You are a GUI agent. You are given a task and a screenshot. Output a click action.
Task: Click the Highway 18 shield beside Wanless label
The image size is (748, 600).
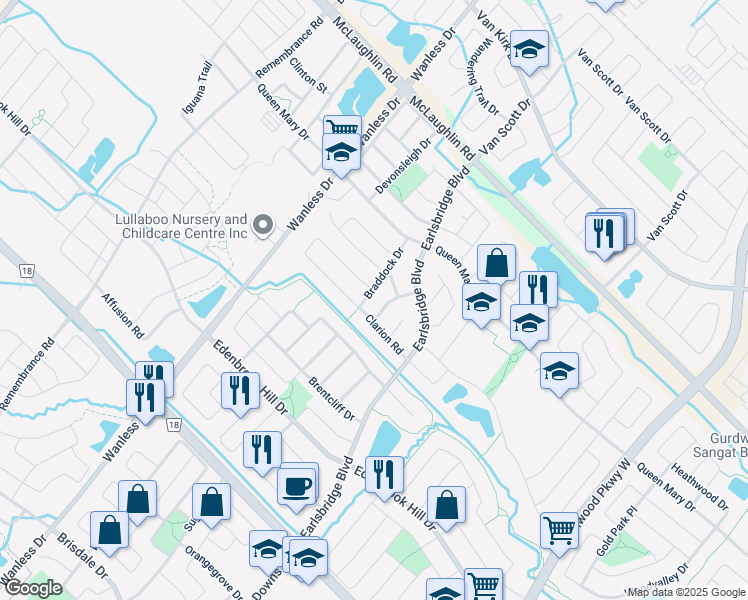[x=175, y=424]
